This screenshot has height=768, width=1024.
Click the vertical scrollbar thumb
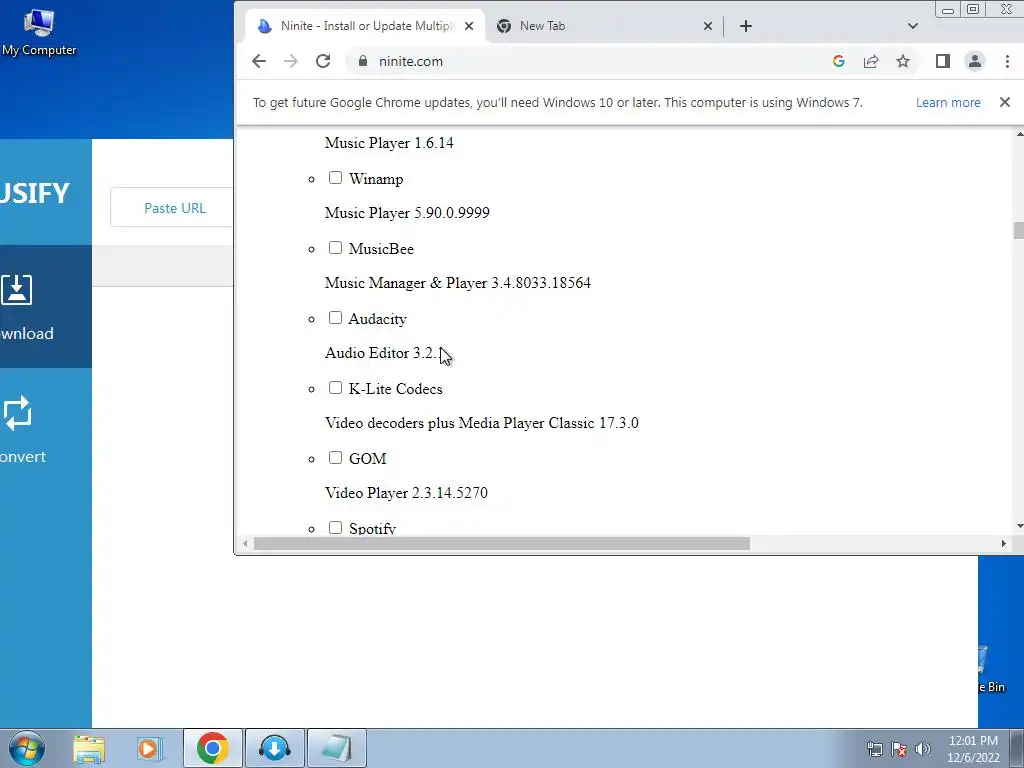pos(1018,231)
